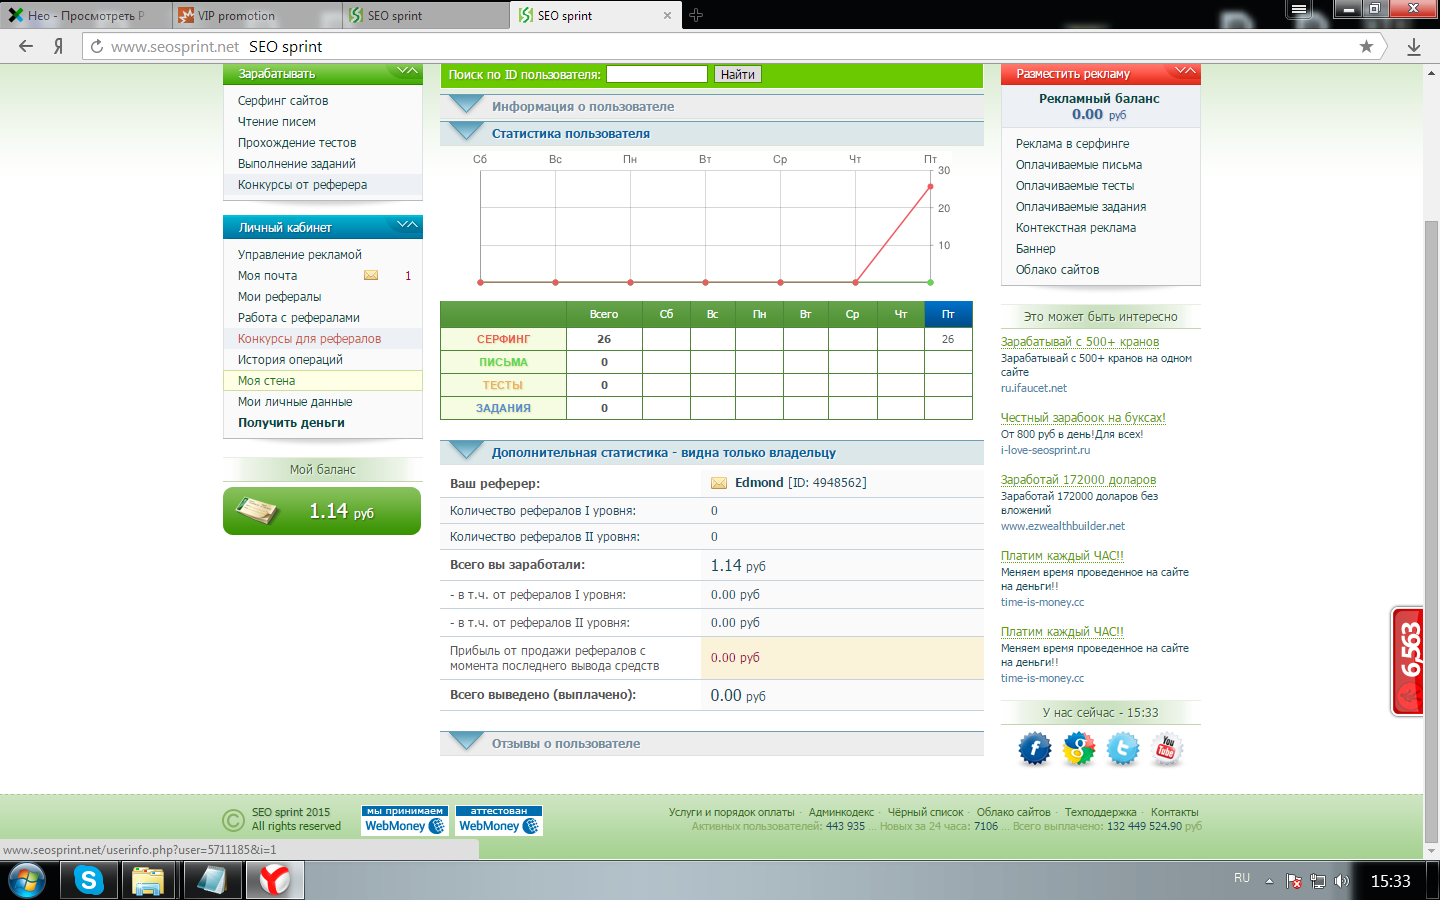
Task: Open Серфинг сайтов in the left menu
Action: pos(283,101)
